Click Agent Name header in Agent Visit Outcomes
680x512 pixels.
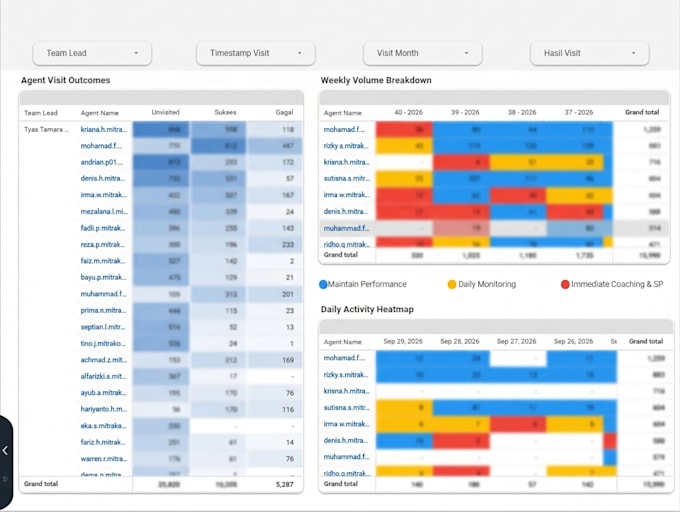pyautogui.click(x=100, y=113)
